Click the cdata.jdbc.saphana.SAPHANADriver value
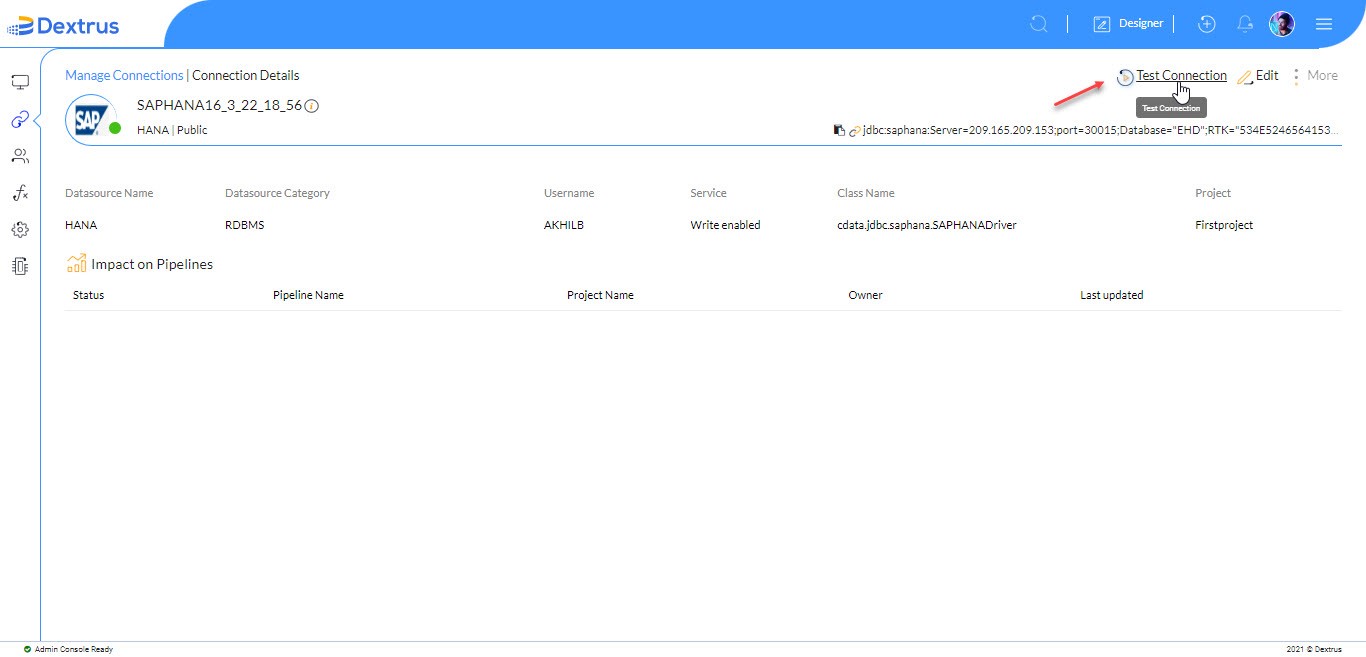The height and width of the screenshot is (657, 1366). (x=927, y=225)
